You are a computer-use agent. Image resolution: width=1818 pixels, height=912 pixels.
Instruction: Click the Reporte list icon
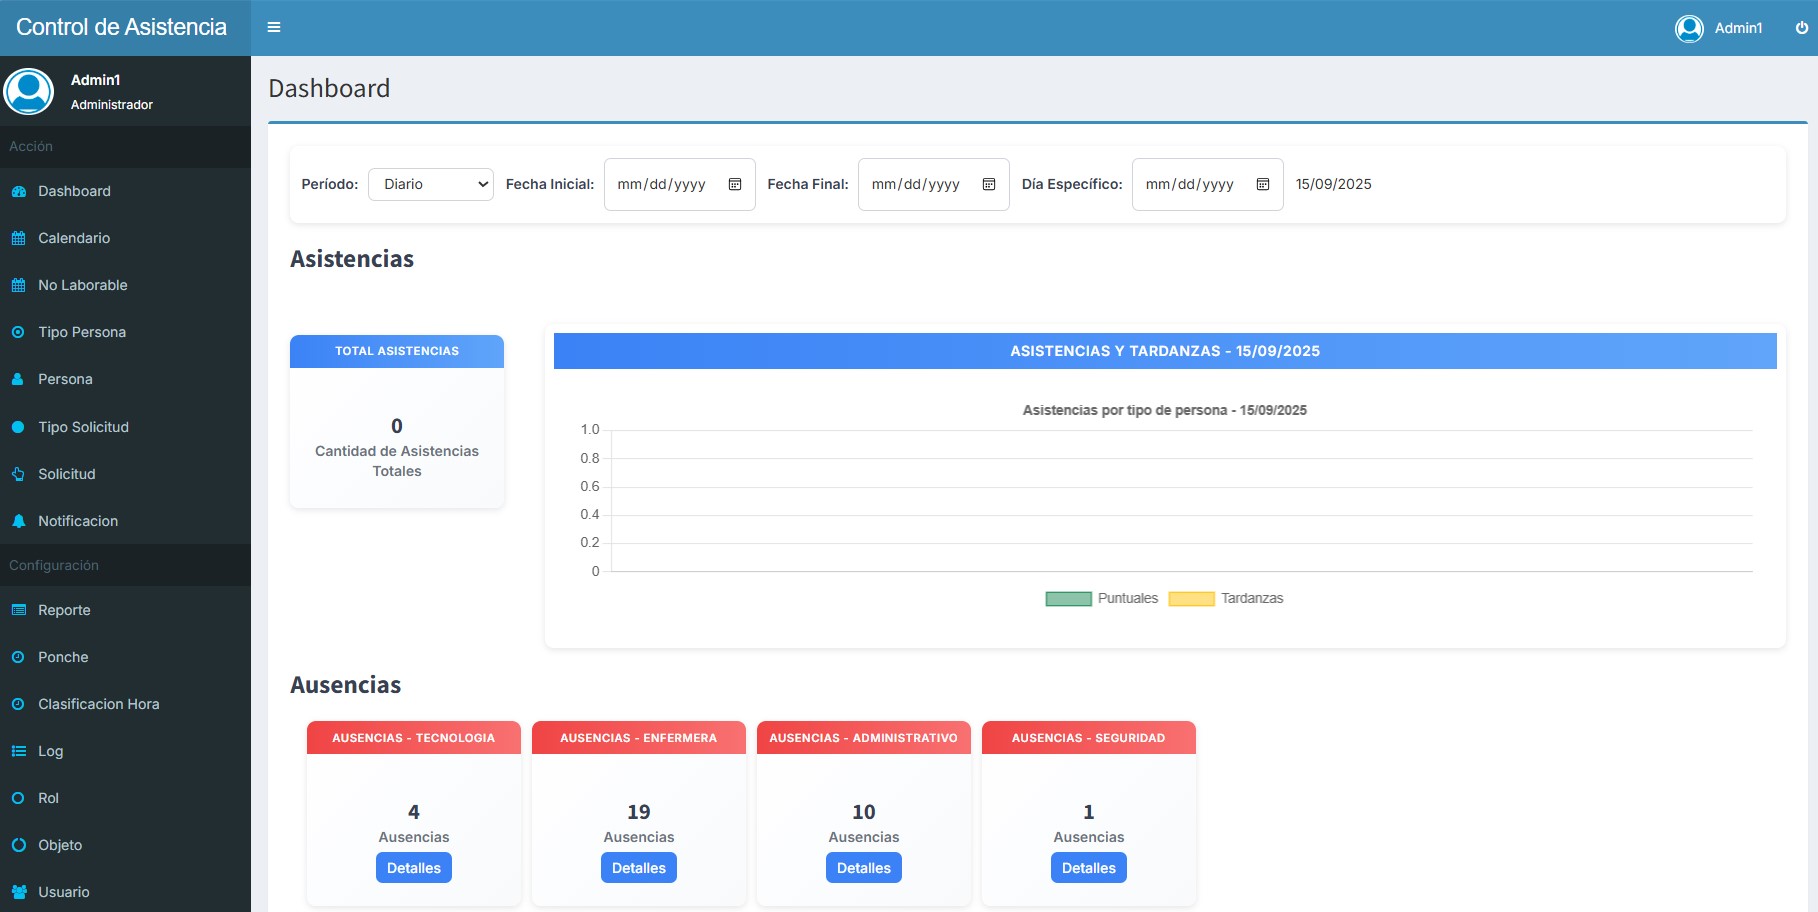[x=18, y=610]
